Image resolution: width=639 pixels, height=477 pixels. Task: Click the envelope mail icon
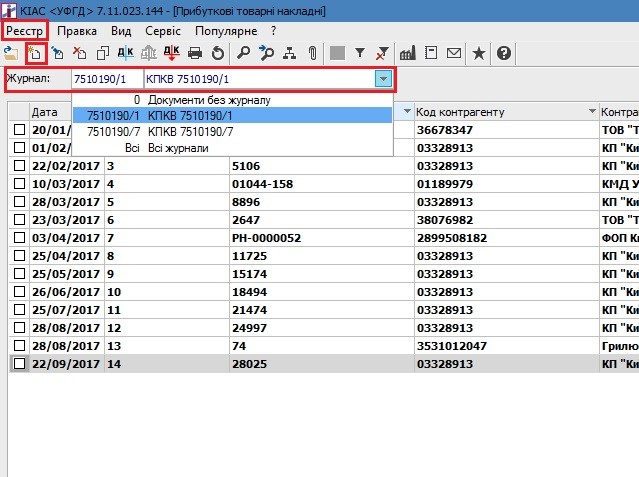coord(454,53)
